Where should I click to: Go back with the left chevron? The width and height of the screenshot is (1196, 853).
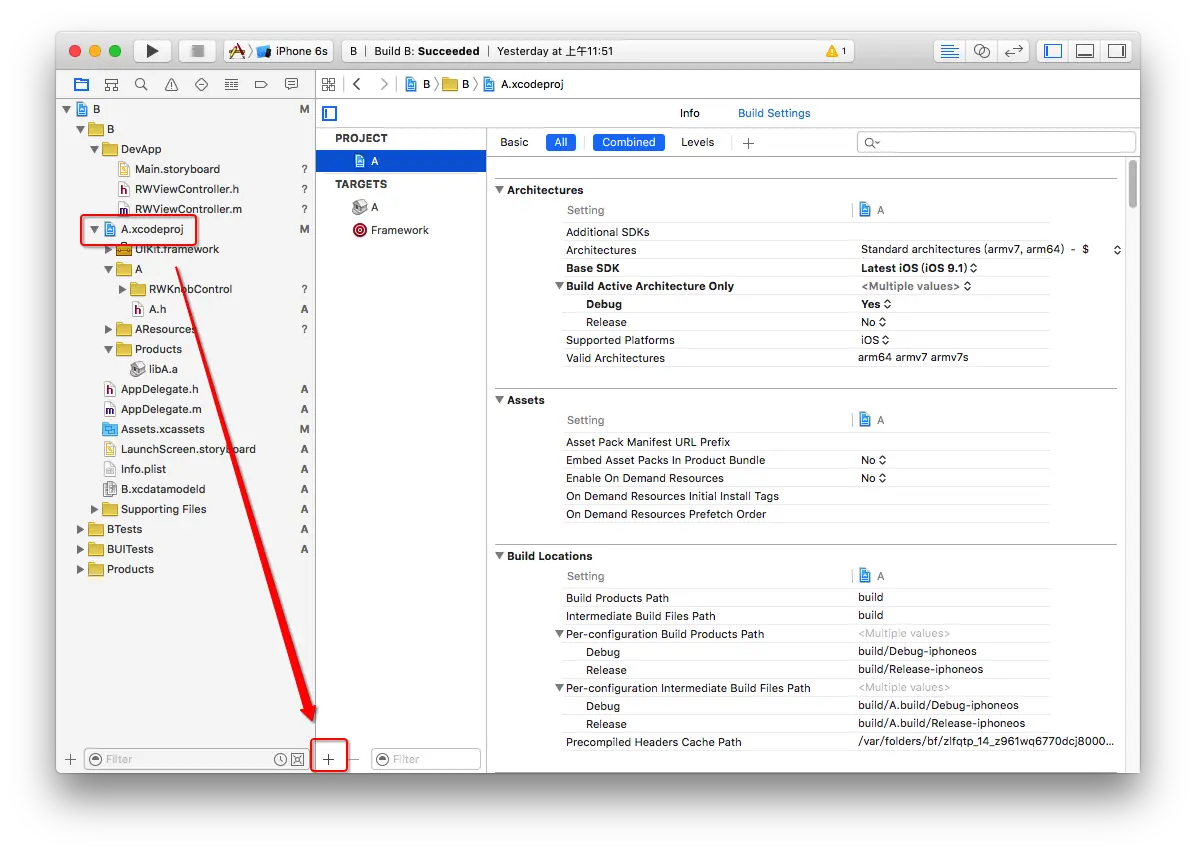pos(357,85)
